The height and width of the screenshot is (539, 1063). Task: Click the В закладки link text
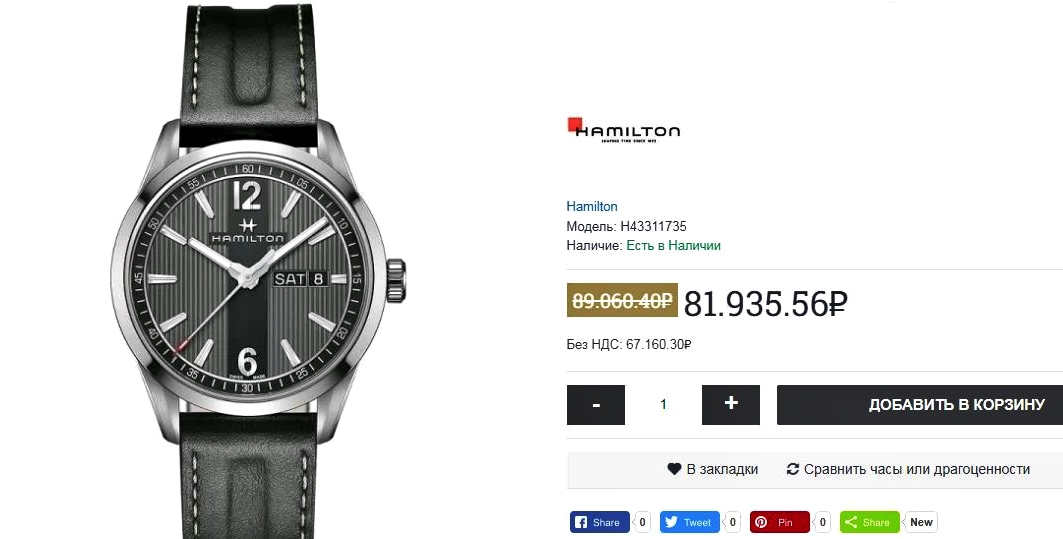[722, 469]
